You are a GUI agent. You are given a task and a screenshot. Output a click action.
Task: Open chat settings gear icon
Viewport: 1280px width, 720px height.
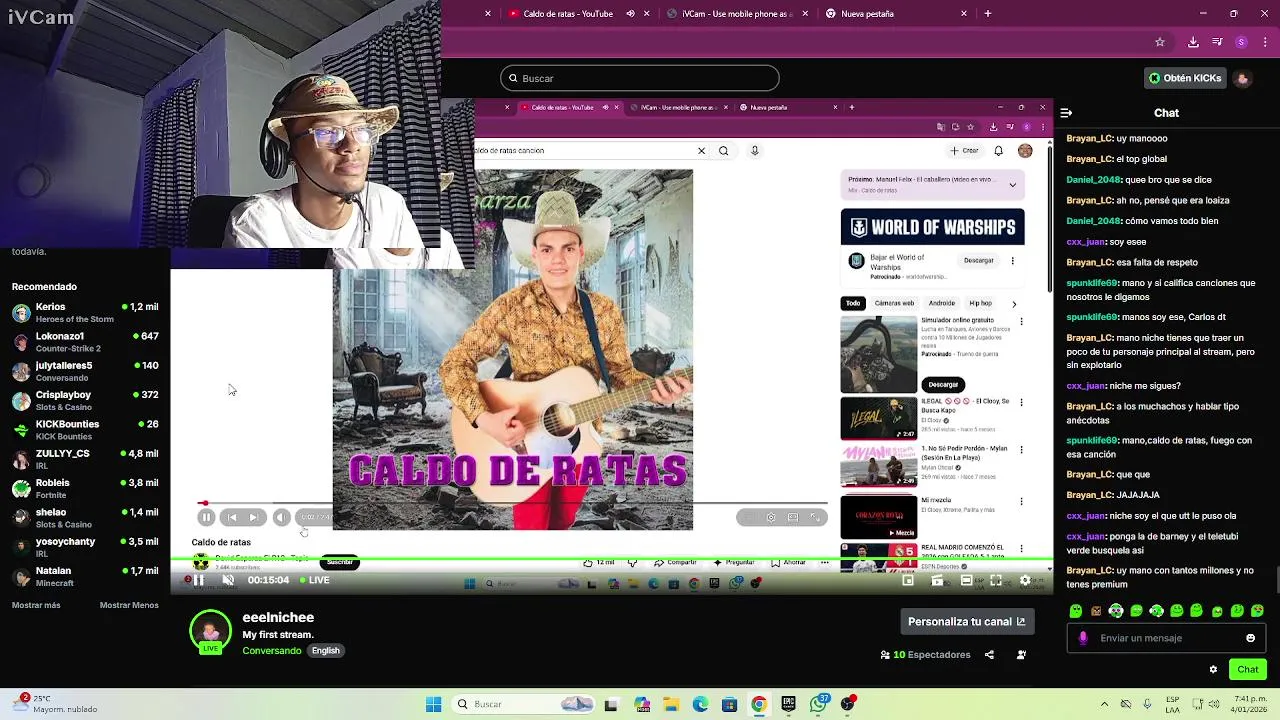click(1213, 669)
